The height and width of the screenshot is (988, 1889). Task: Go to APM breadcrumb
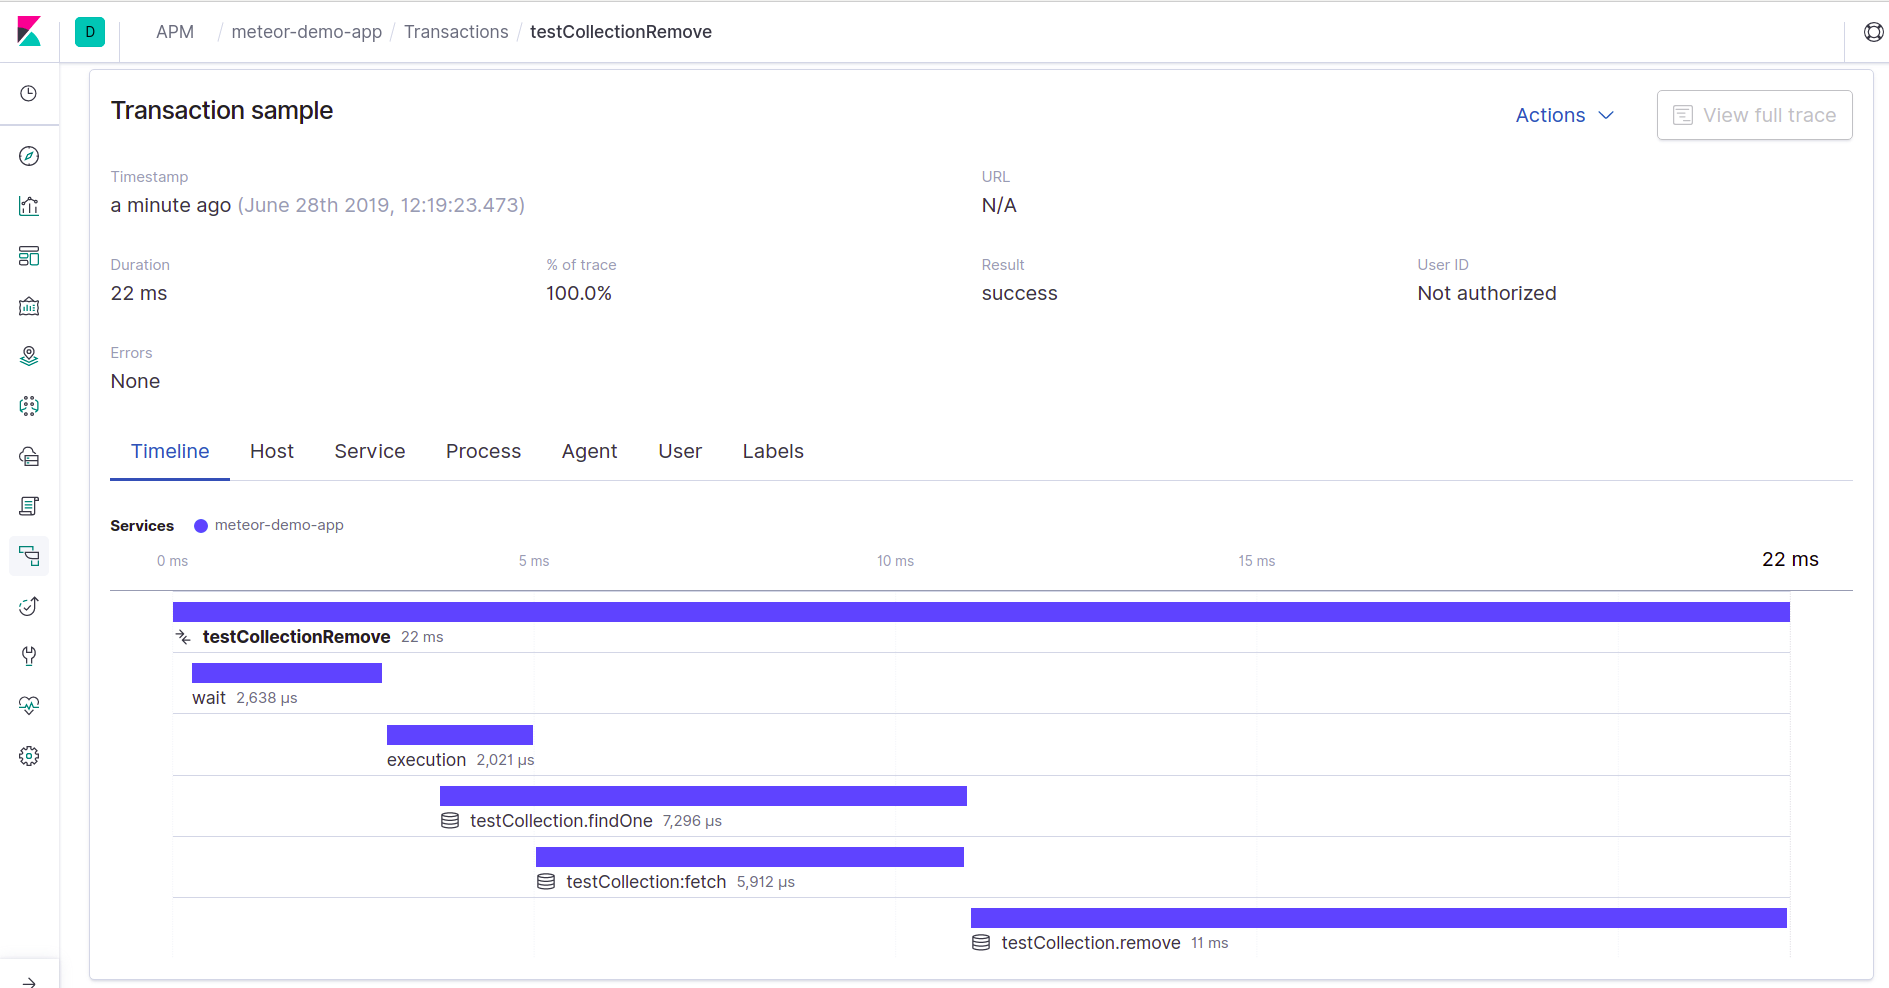pos(175,32)
